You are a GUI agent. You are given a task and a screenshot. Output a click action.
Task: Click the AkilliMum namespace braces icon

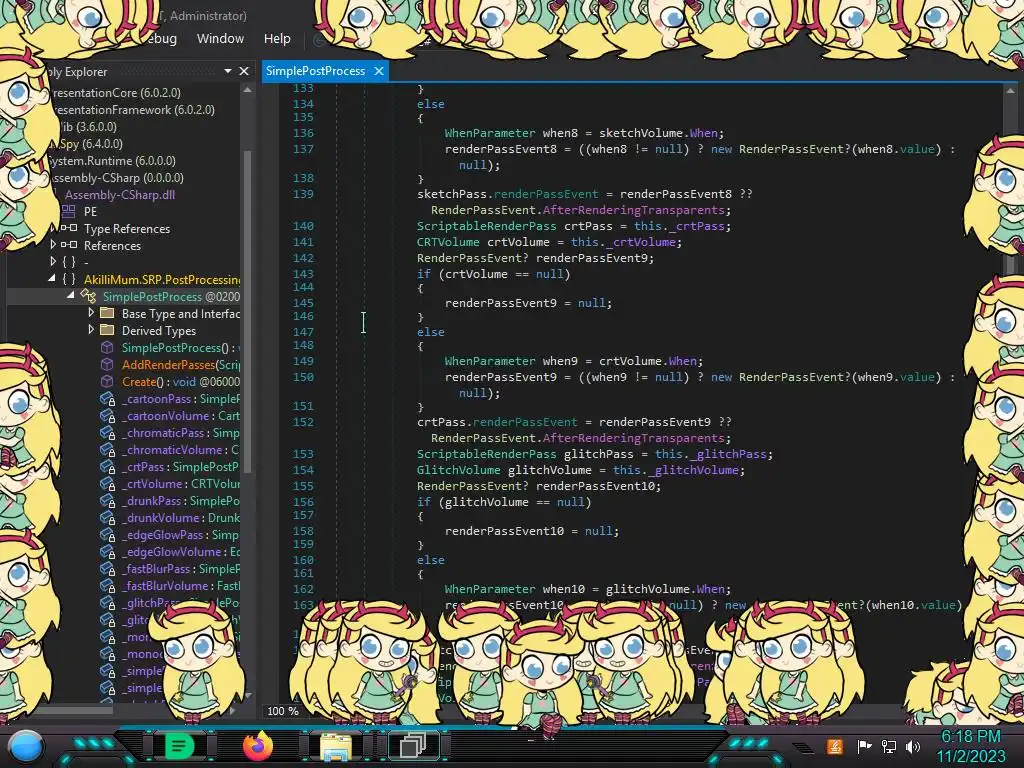69,279
